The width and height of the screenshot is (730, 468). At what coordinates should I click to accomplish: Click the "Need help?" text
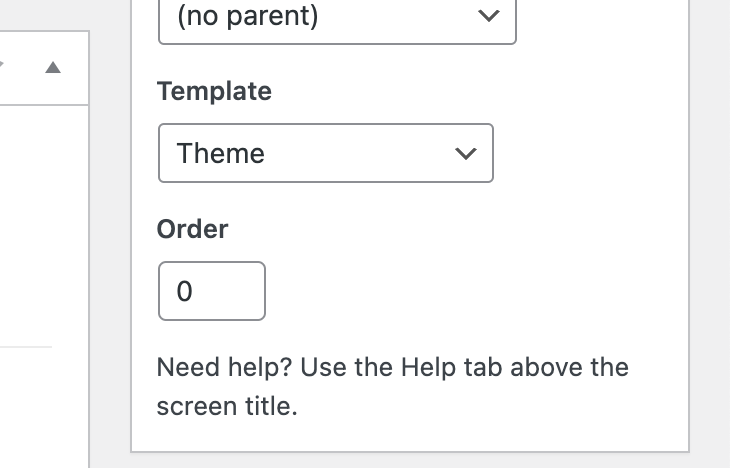pyautogui.click(x=224, y=367)
